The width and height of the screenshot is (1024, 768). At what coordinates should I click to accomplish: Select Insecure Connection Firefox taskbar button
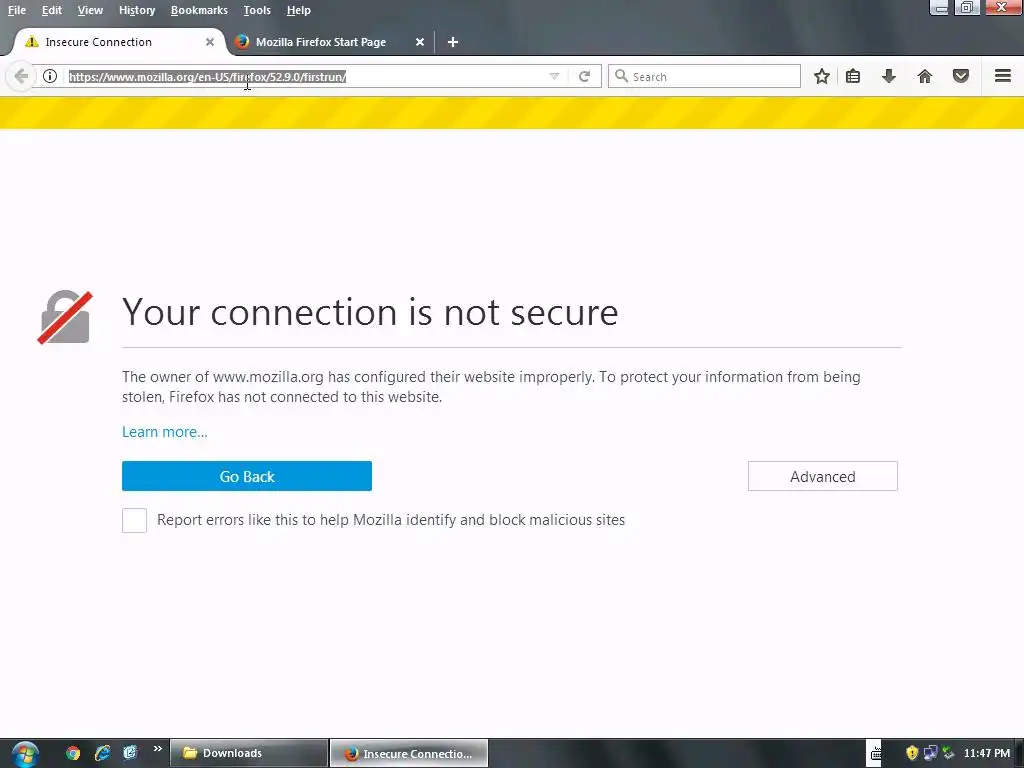[409, 753]
